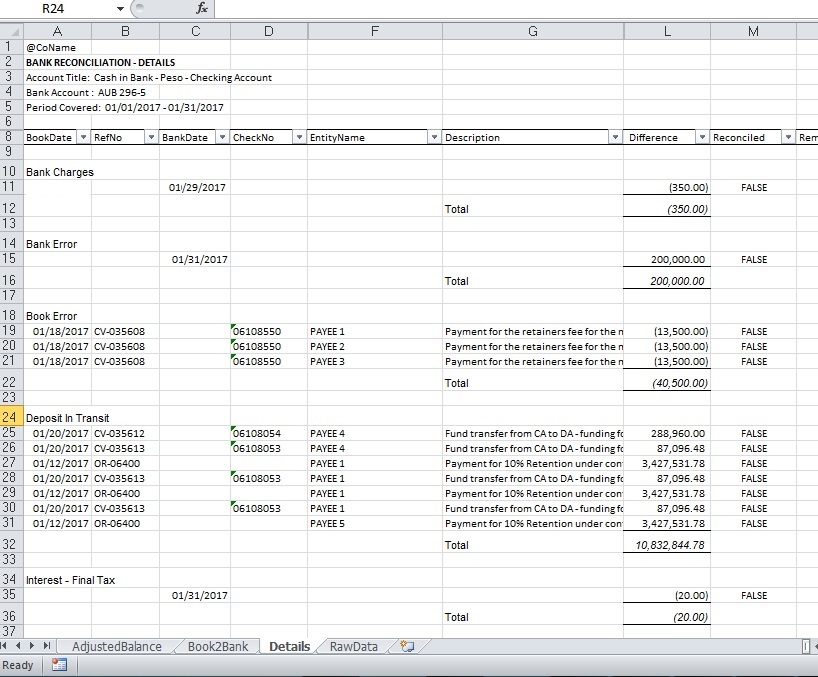Select column L header
Screen dimensions: 818x677
point(667,31)
